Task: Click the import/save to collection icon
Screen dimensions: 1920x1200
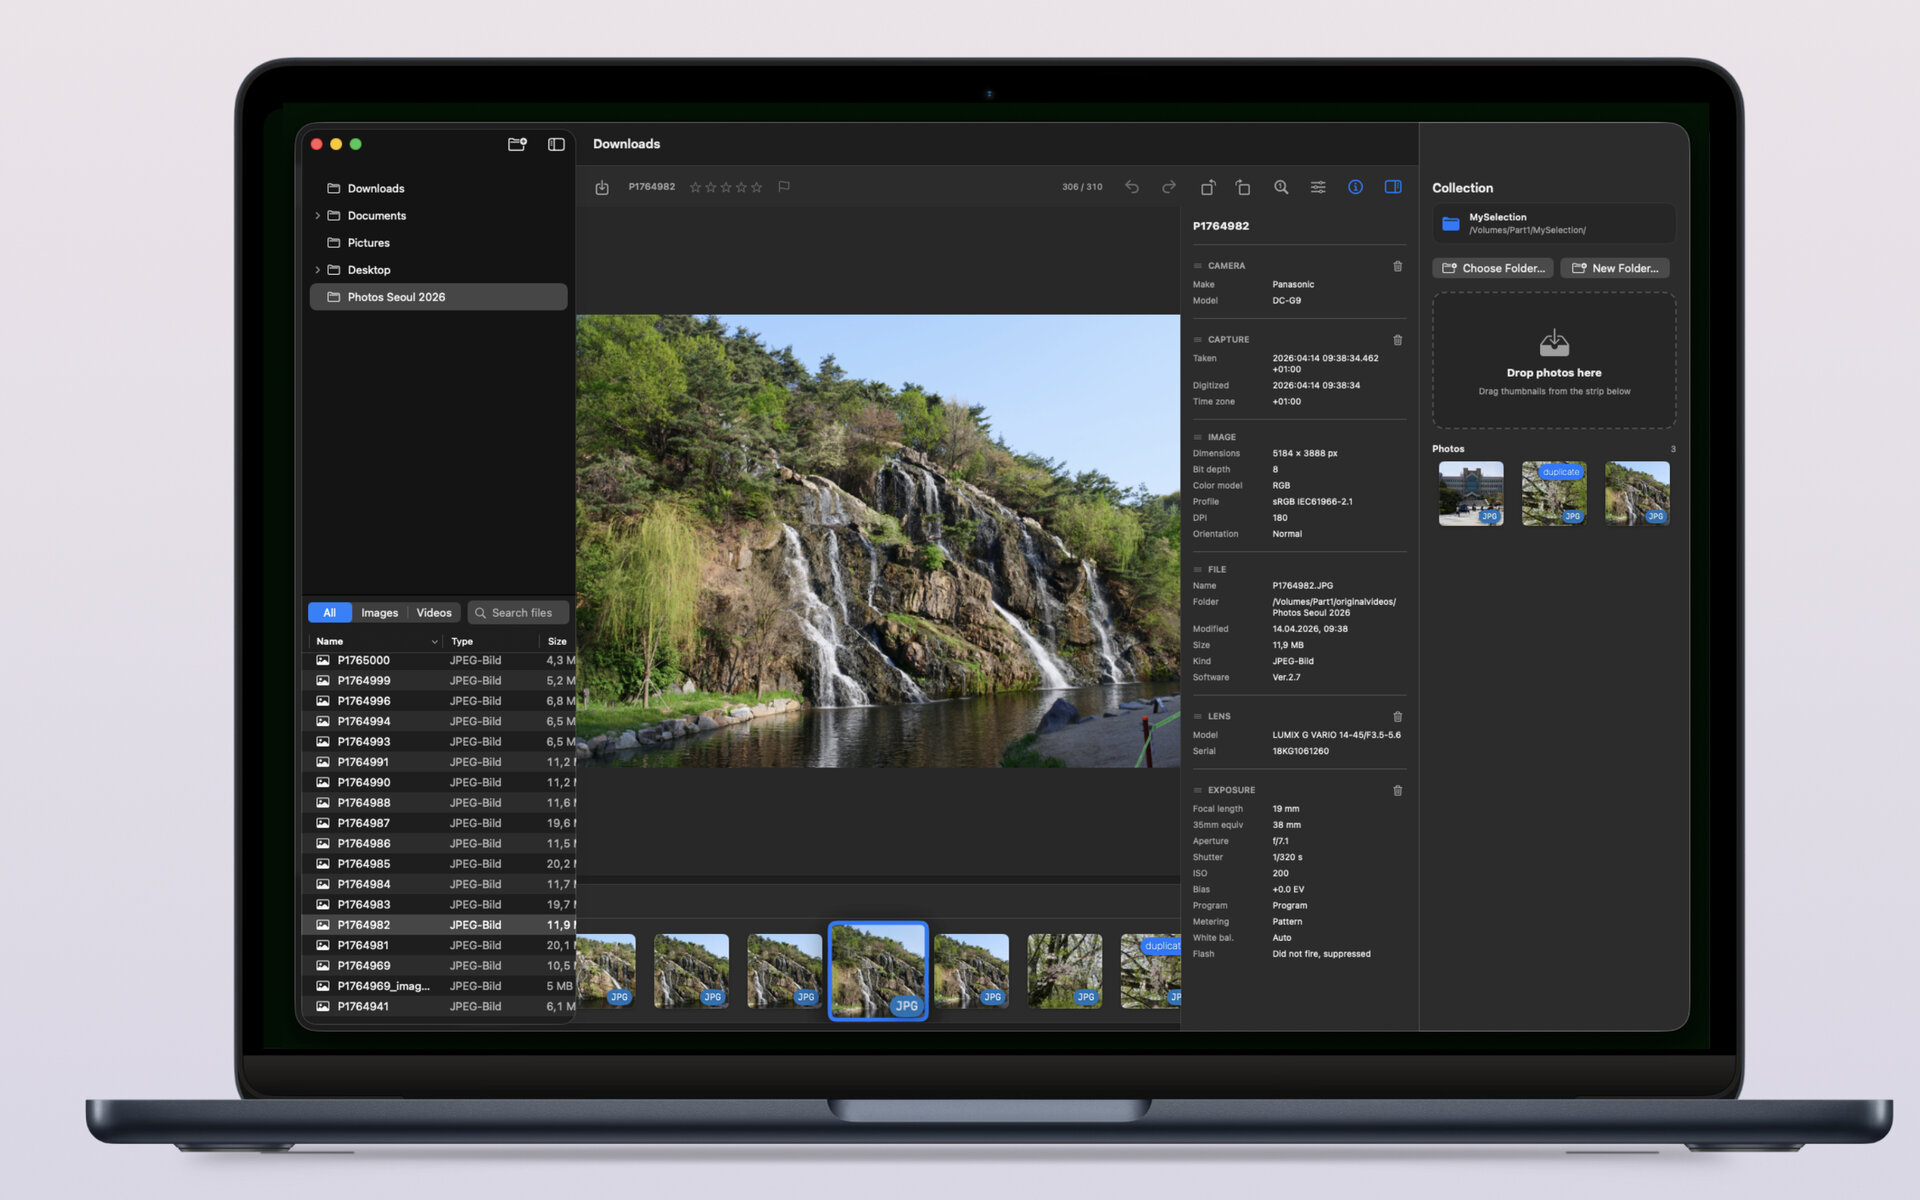Action: 602,187
